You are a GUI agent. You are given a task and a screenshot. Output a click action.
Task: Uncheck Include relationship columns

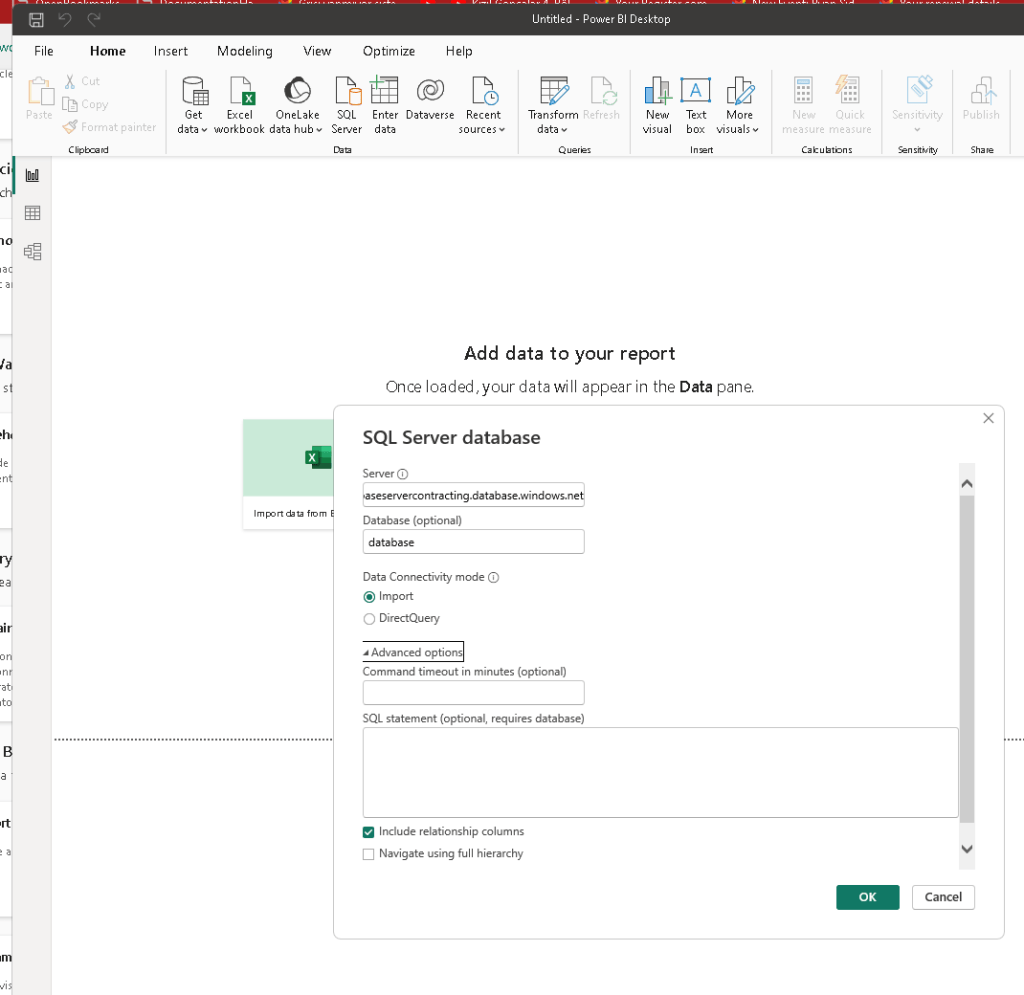pos(368,832)
